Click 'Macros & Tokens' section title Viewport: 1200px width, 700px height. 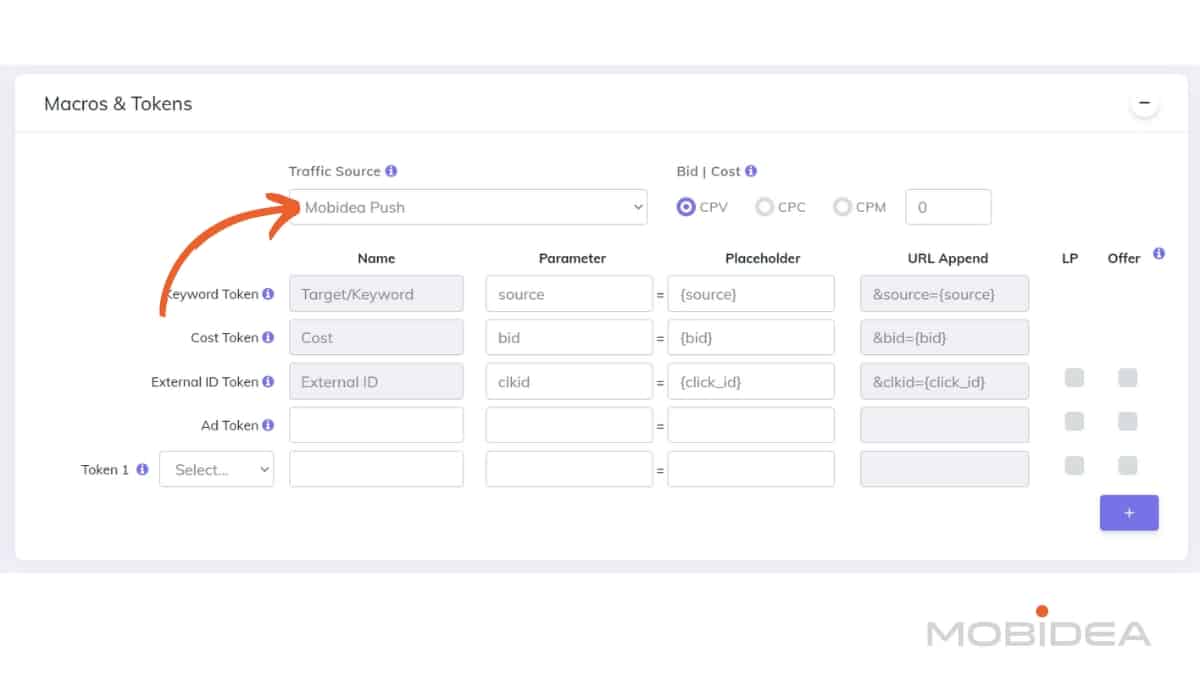point(118,104)
